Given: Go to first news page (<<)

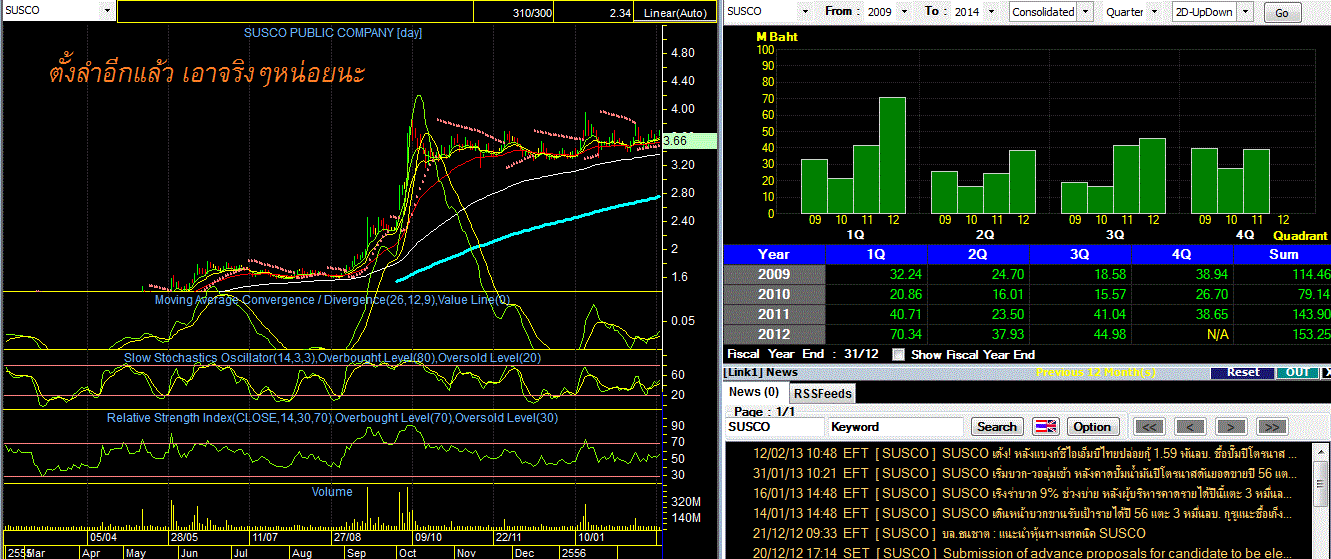Looking at the screenshot, I should click(x=1150, y=426).
